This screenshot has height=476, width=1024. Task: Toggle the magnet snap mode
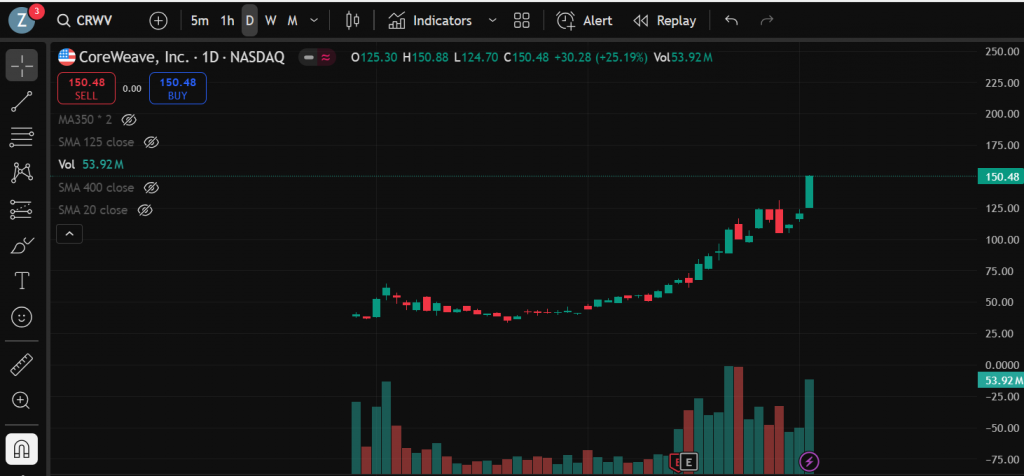[x=21, y=448]
